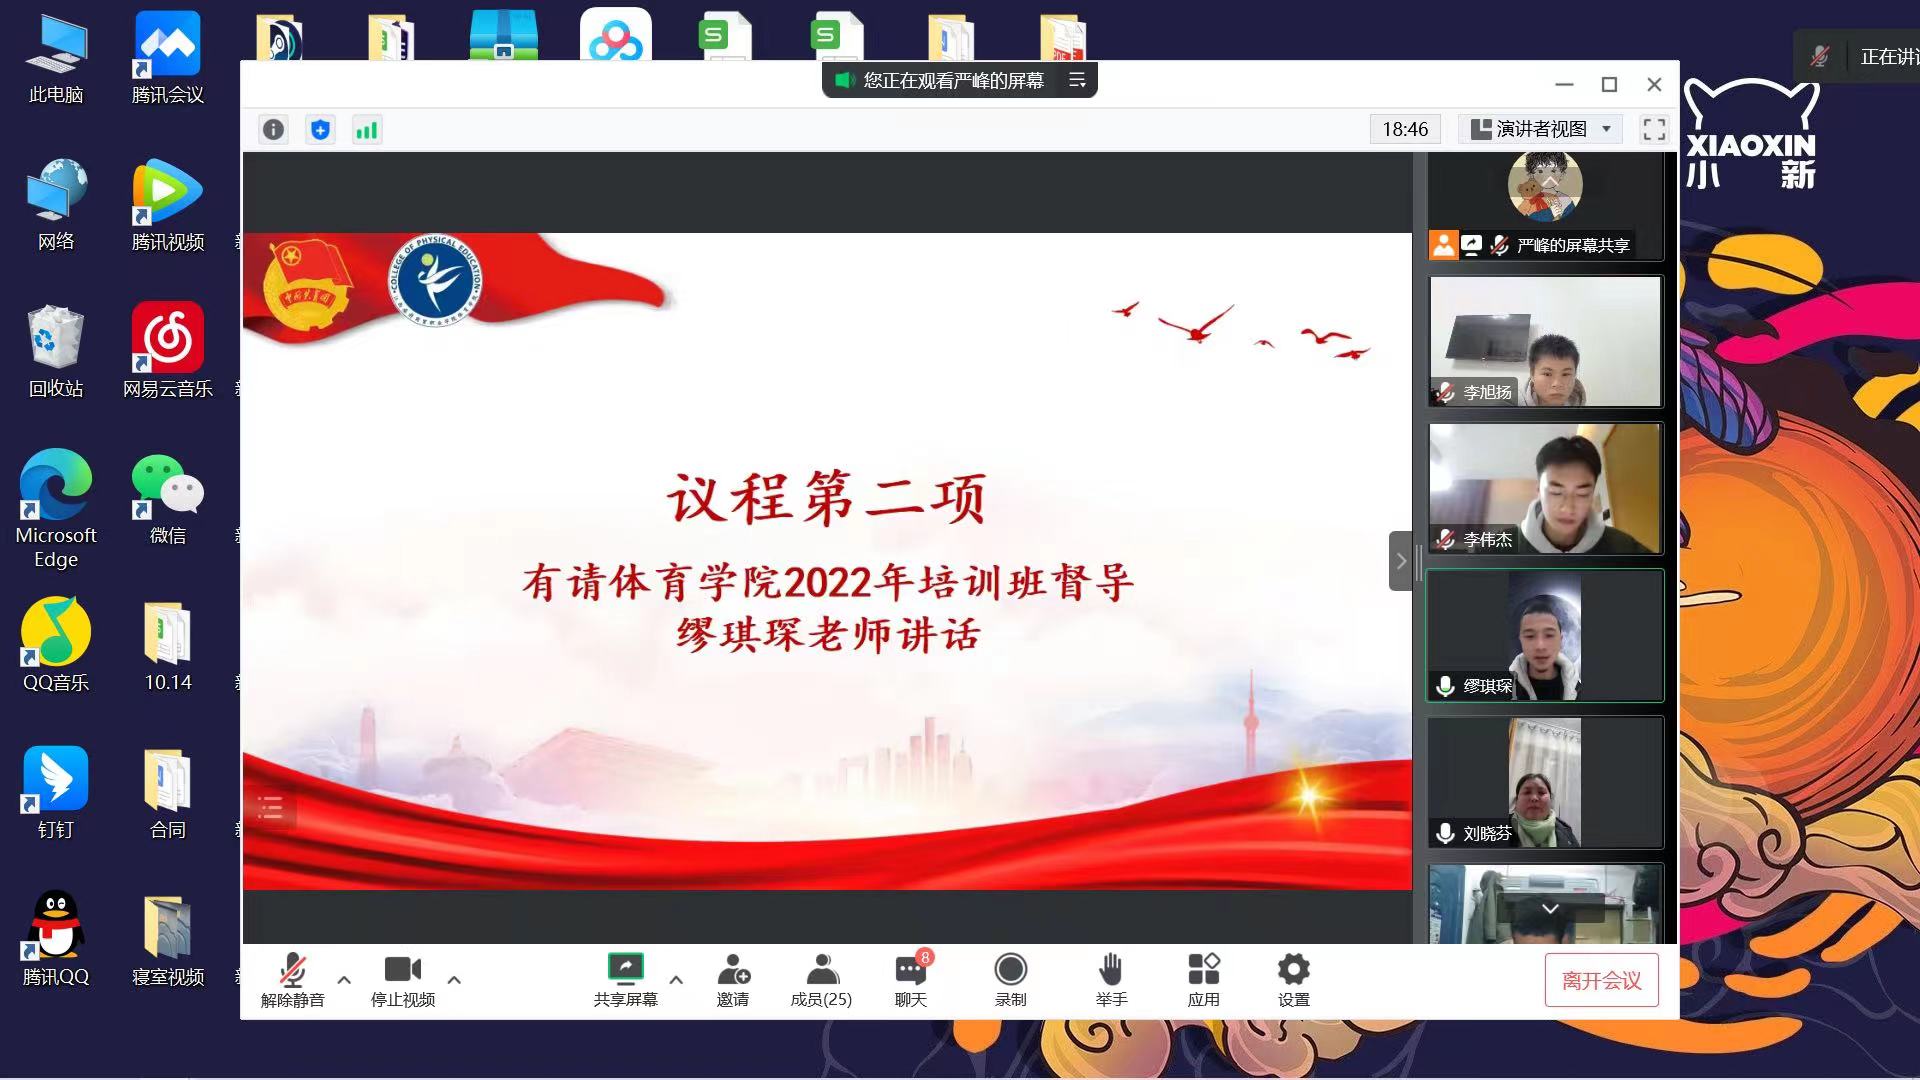Open the 聊天 chat with 8 unread
This screenshot has width=1920, height=1080.
click(x=911, y=980)
